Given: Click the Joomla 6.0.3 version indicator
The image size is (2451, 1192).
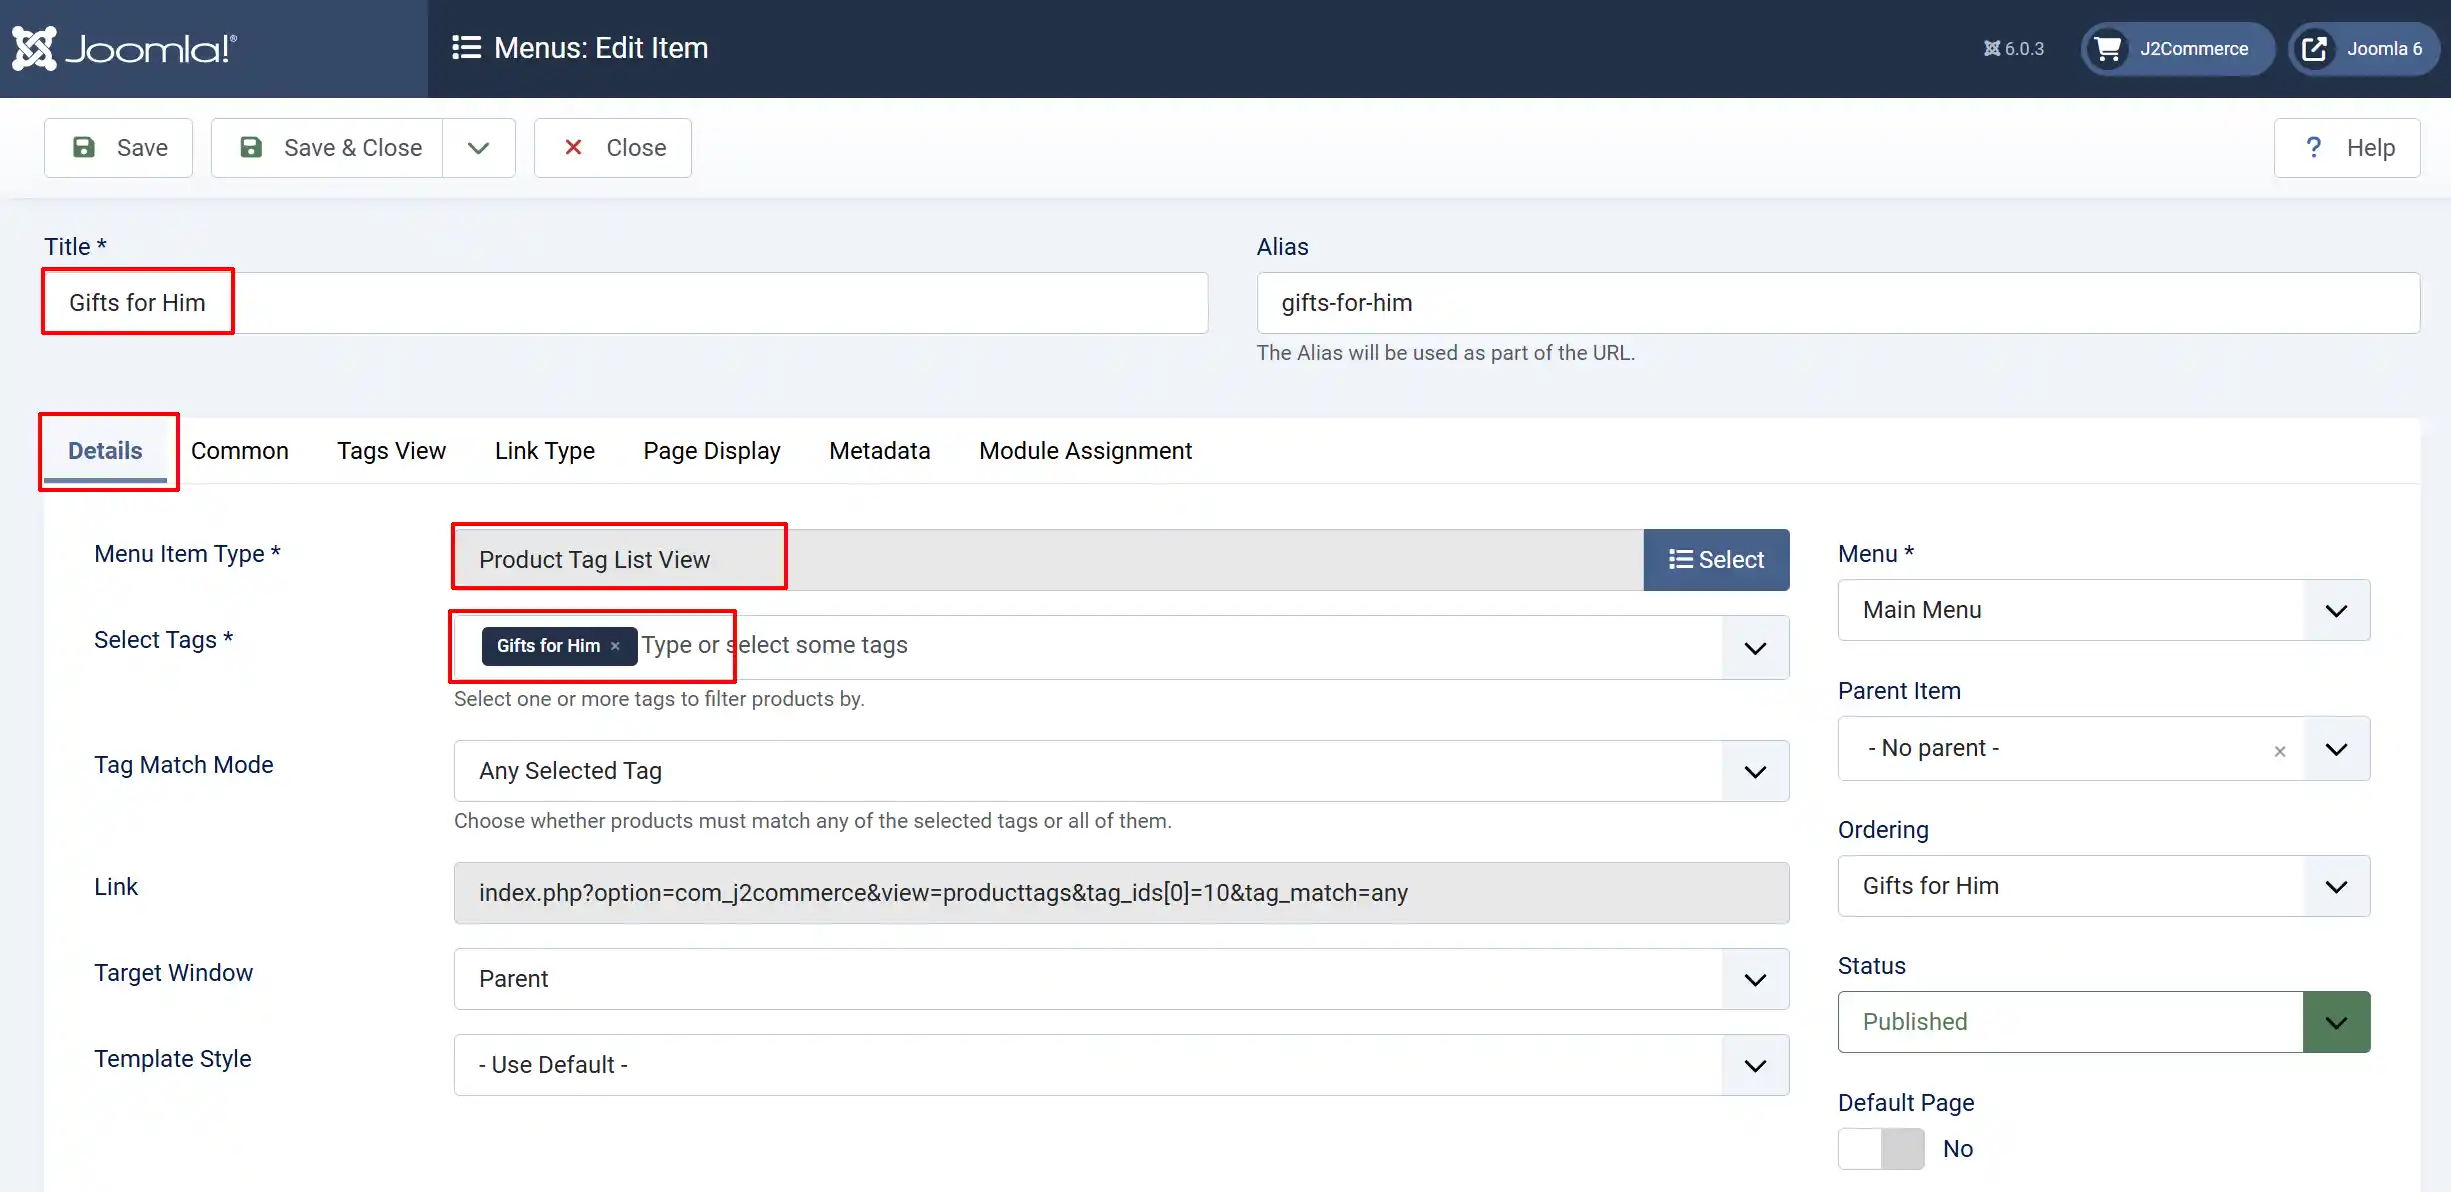Looking at the screenshot, I should [x=2014, y=48].
